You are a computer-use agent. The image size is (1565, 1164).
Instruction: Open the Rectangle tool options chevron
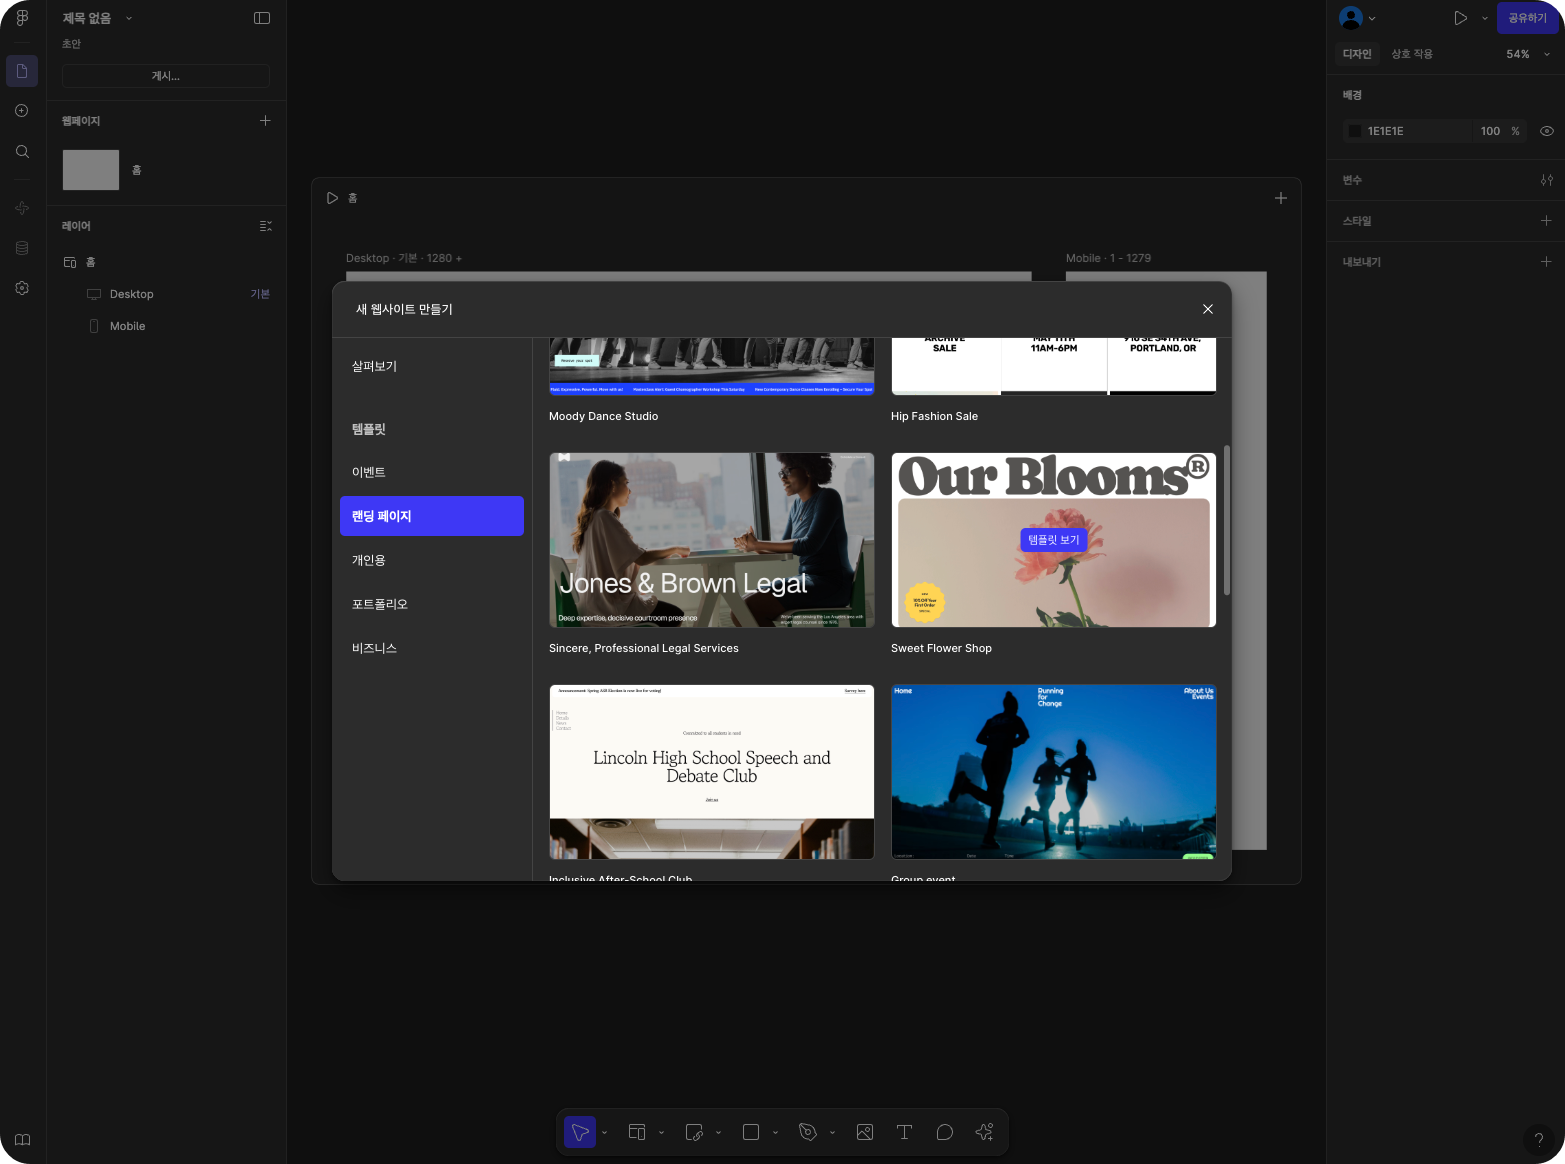pos(775,1133)
